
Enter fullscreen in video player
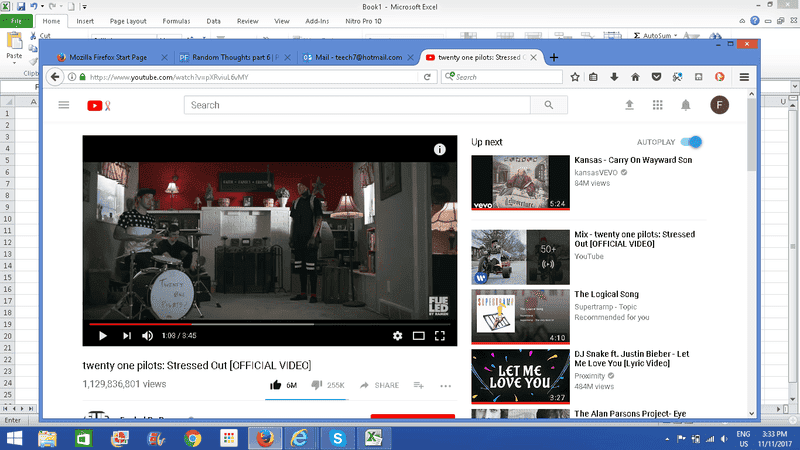tap(440, 336)
